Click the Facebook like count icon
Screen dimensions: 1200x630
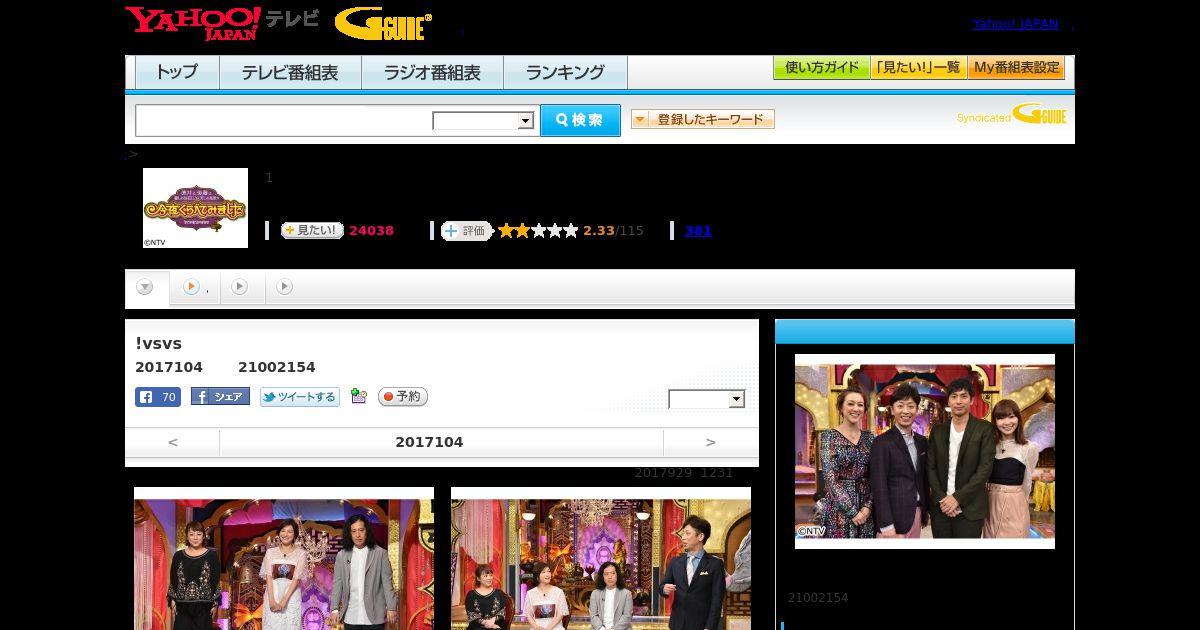(157, 397)
